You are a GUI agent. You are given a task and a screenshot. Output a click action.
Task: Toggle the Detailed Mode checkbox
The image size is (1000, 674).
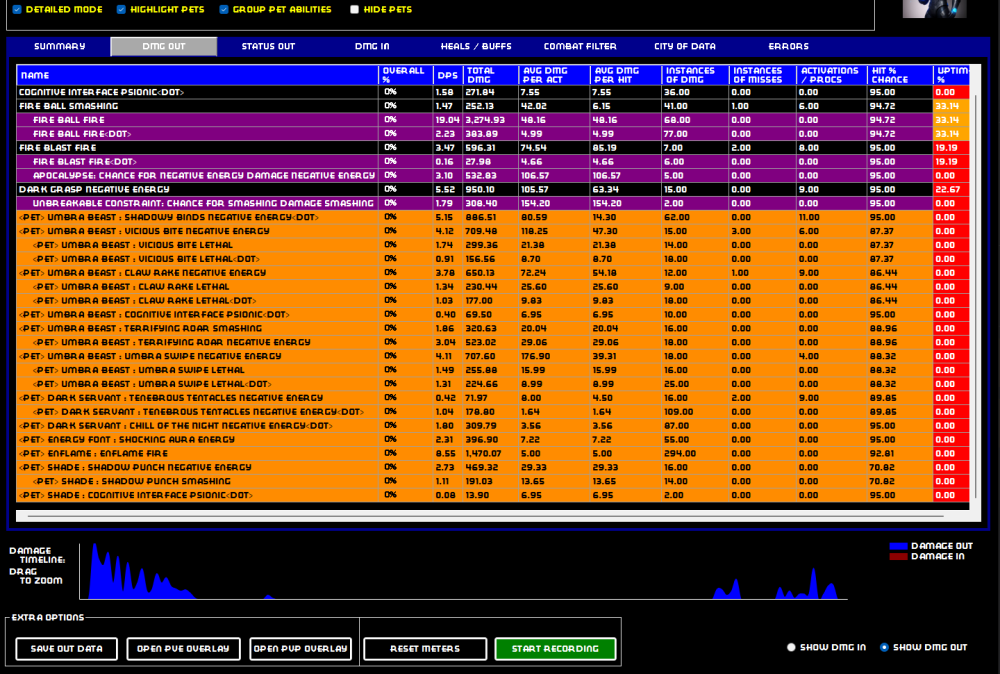pyautogui.click(x=17, y=10)
